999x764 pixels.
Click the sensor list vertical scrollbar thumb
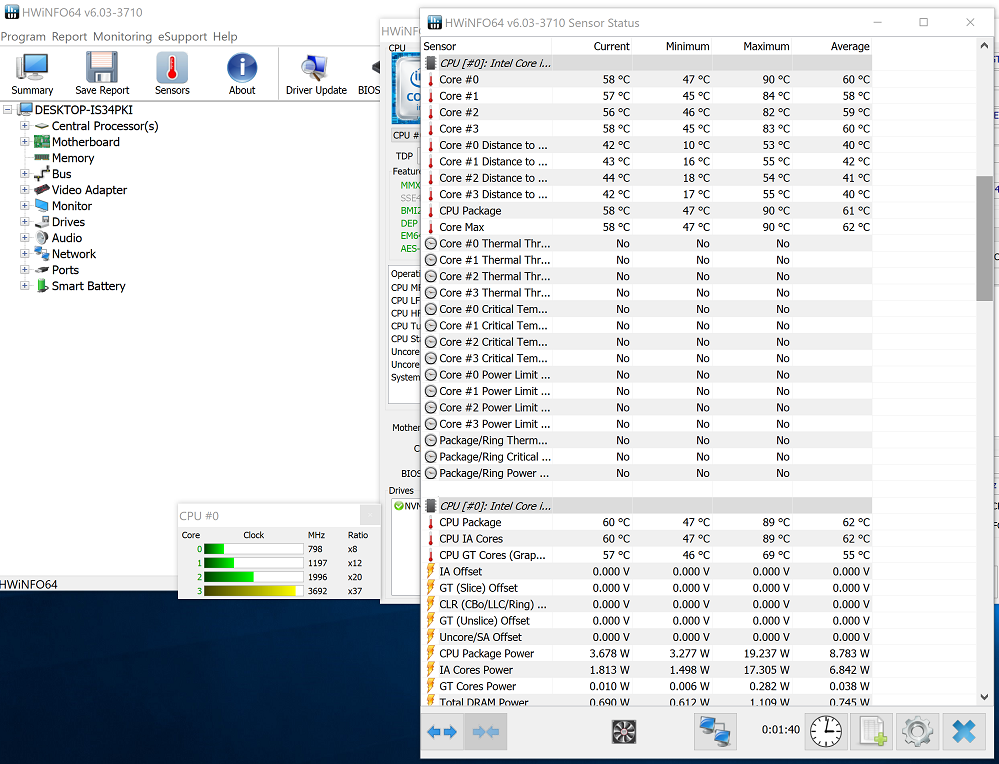(984, 238)
